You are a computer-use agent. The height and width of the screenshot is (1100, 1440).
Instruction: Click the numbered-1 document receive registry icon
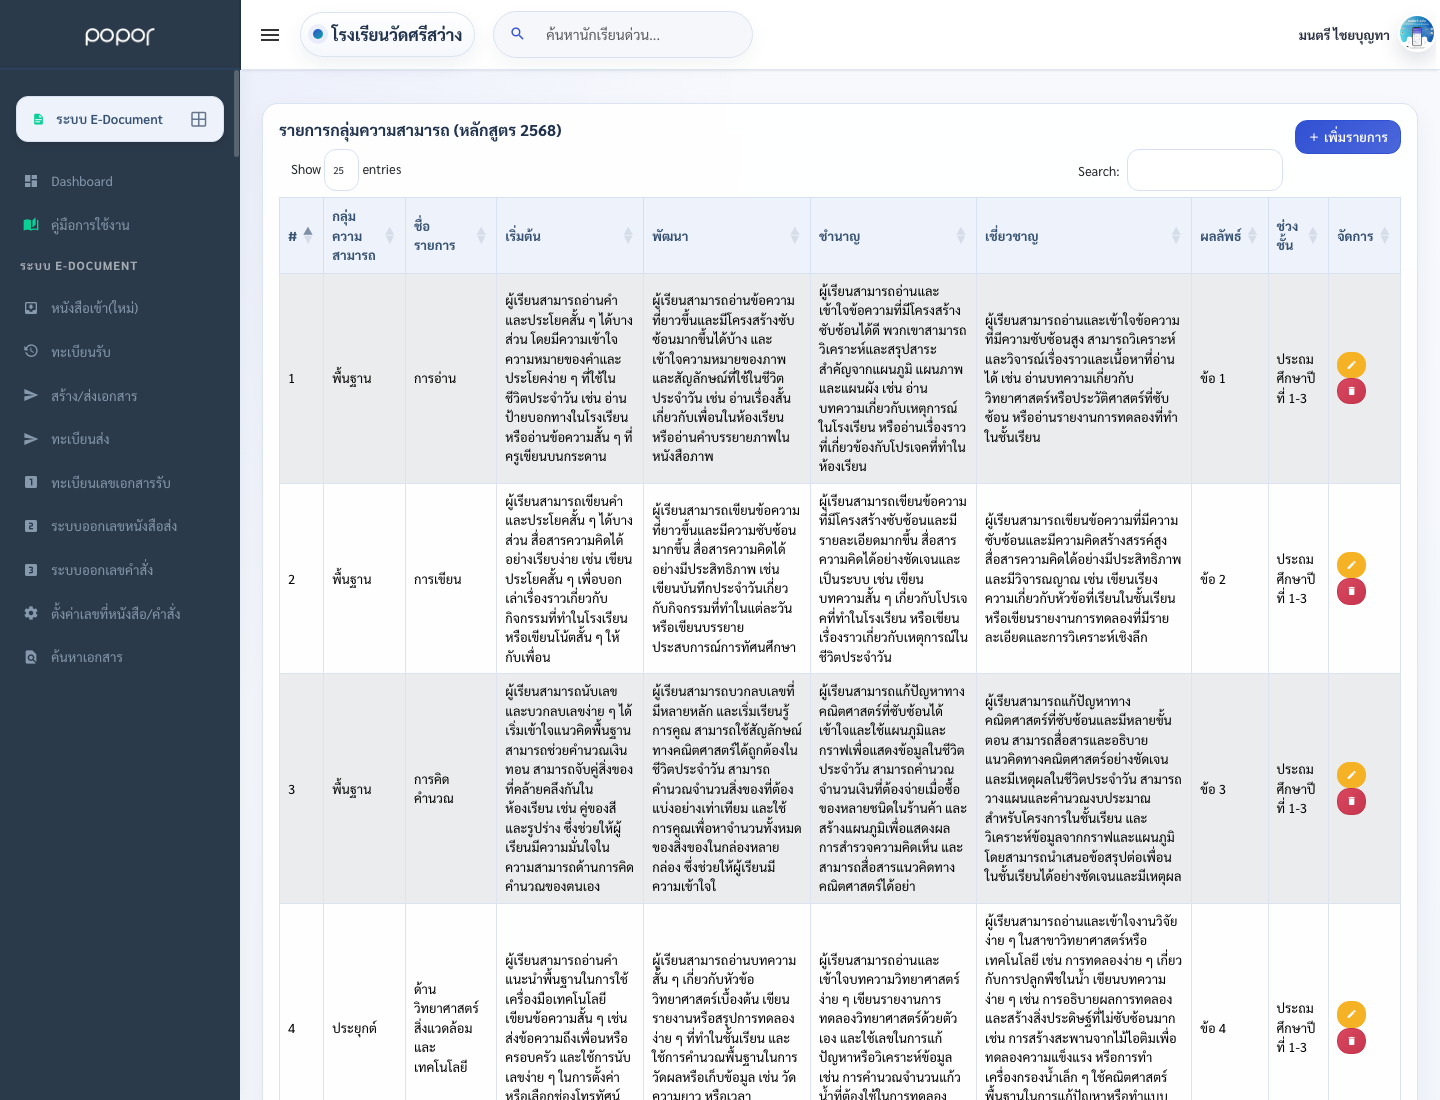pyautogui.click(x=31, y=482)
